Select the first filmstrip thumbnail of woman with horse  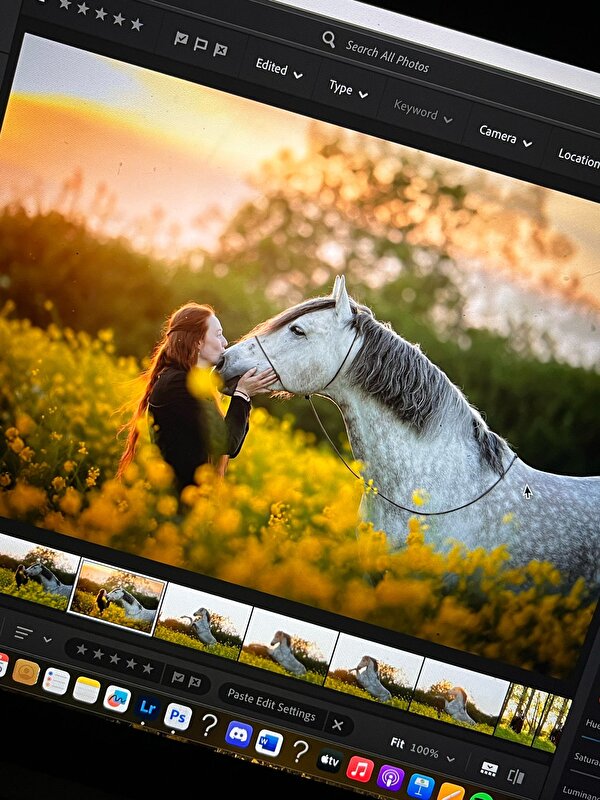coord(37,571)
